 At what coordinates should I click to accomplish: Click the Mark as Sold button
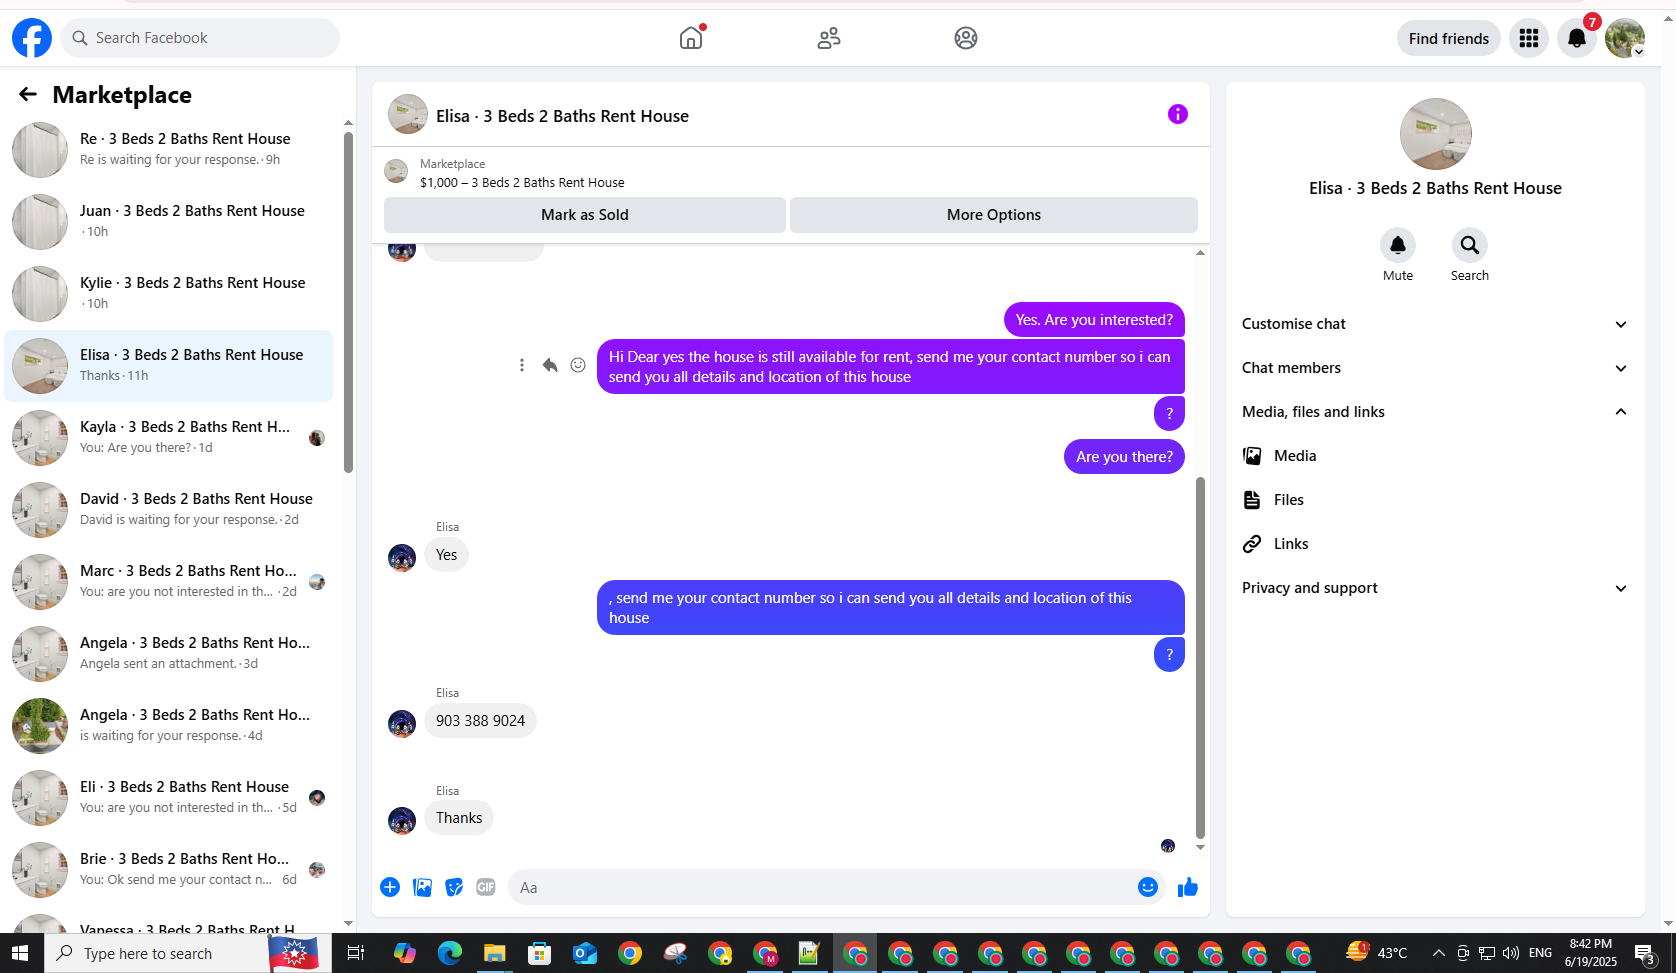[x=585, y=215]
